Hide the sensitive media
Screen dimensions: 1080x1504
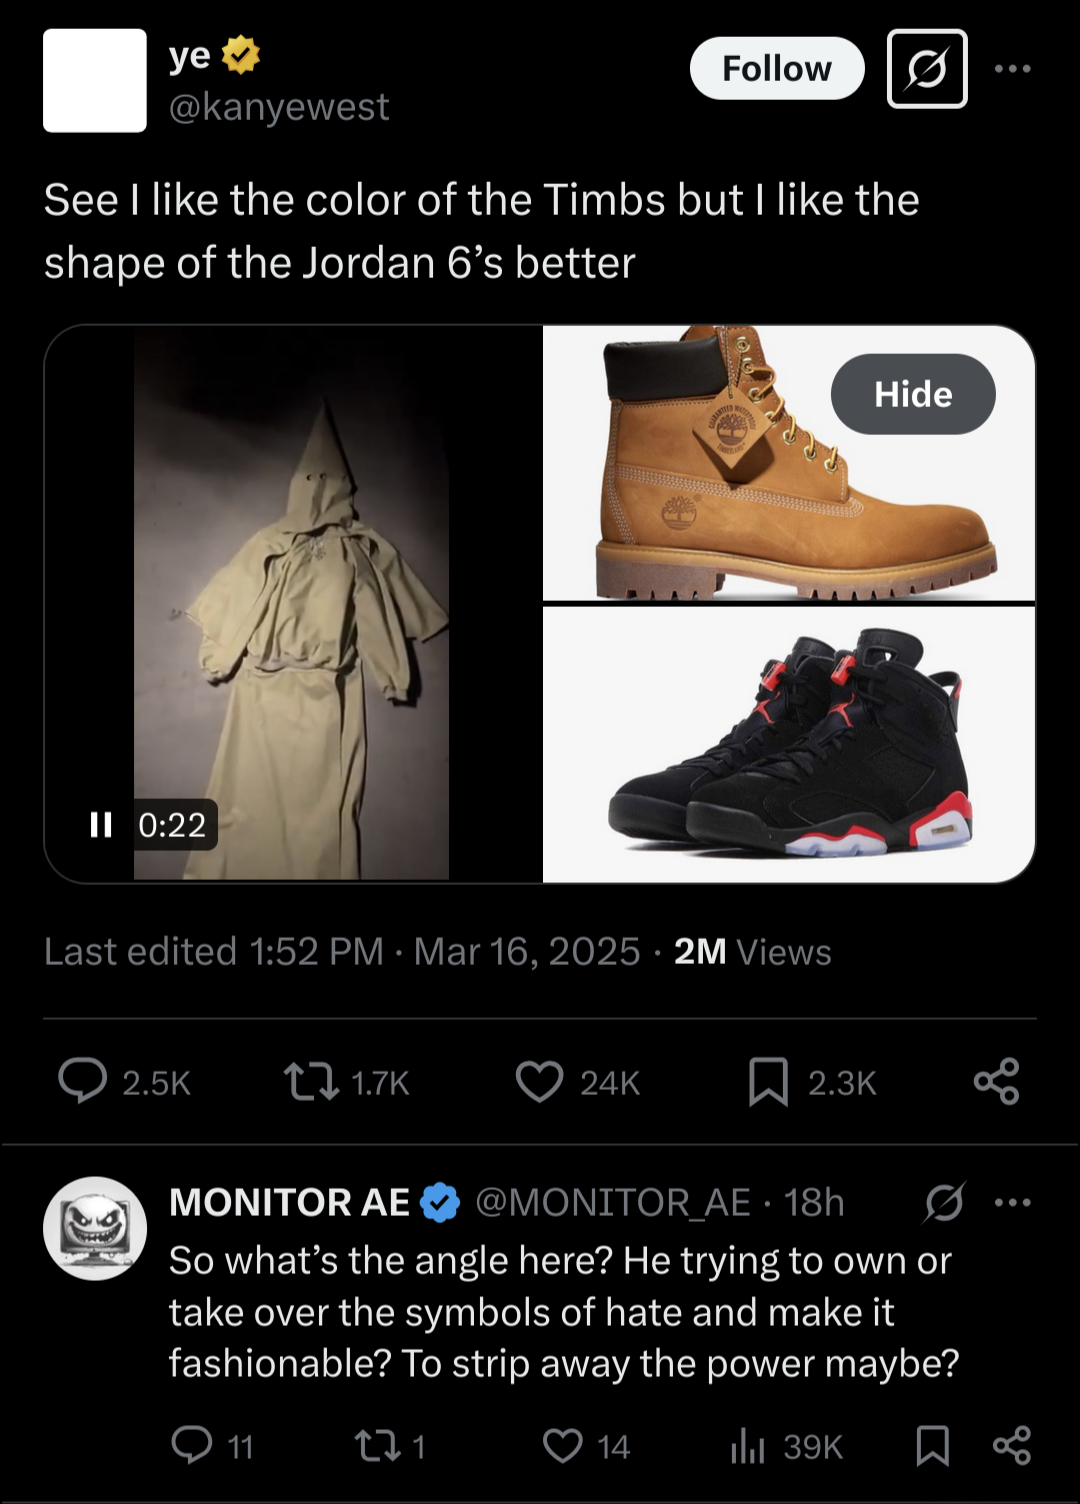pos(913,394)
